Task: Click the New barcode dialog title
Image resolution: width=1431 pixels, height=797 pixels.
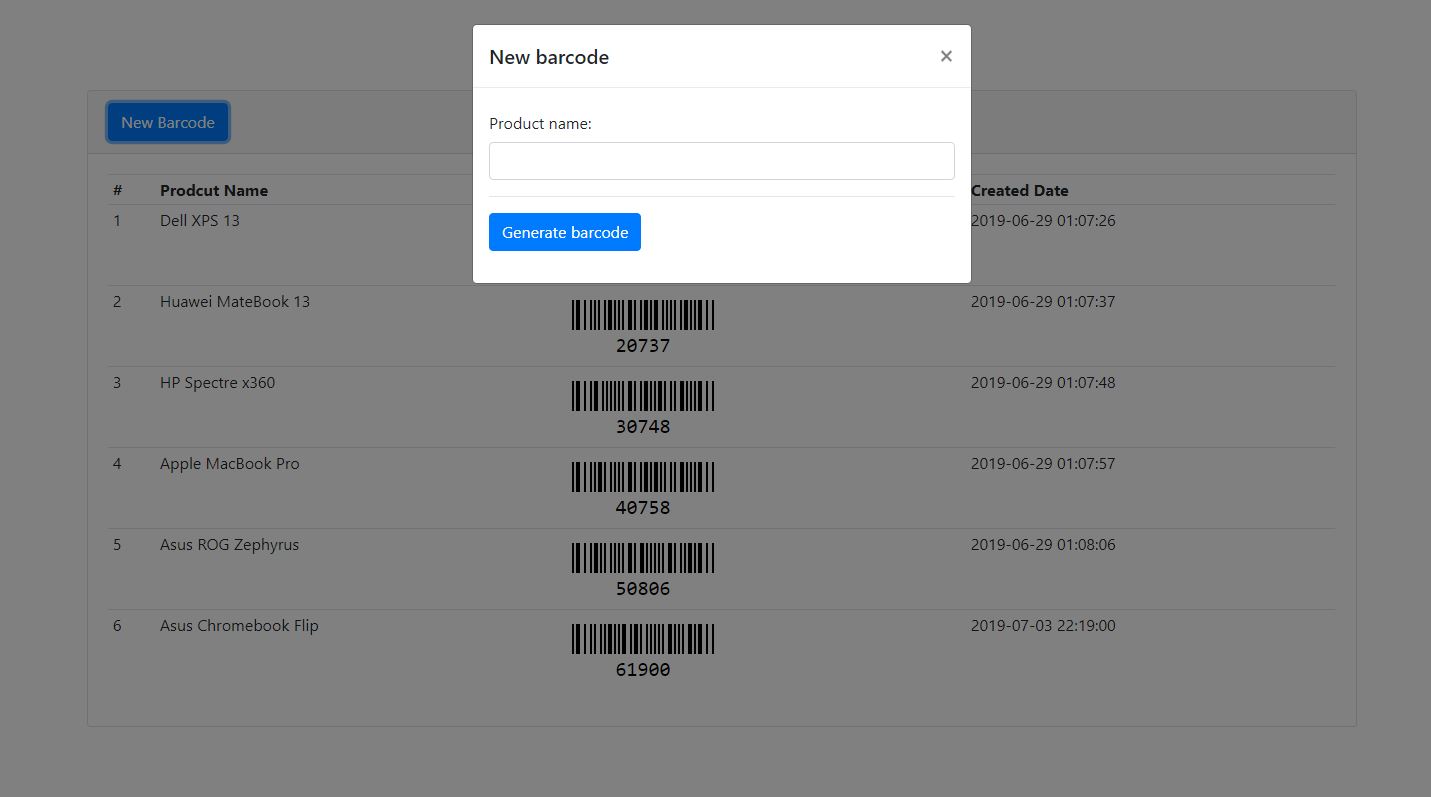Action: [x=548, y=57]
